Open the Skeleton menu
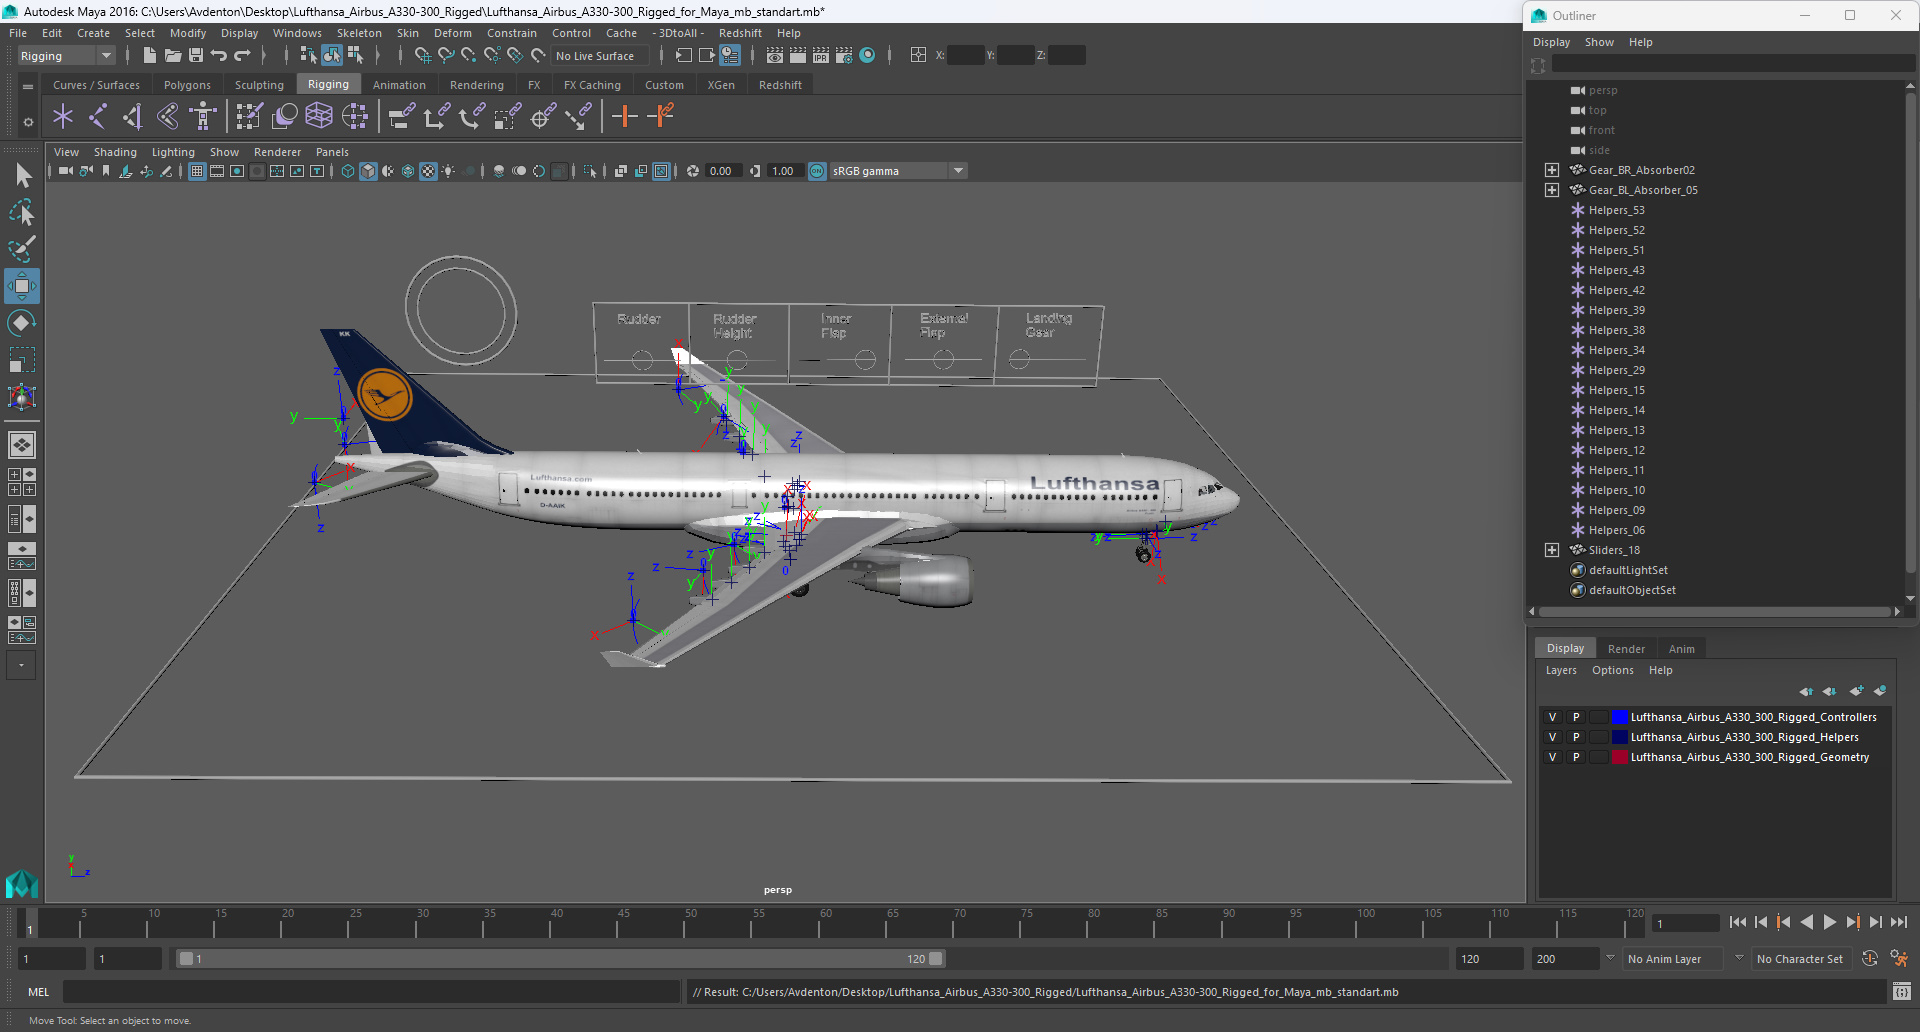Screen dimensions: 1920x1032 pos(359,33)
